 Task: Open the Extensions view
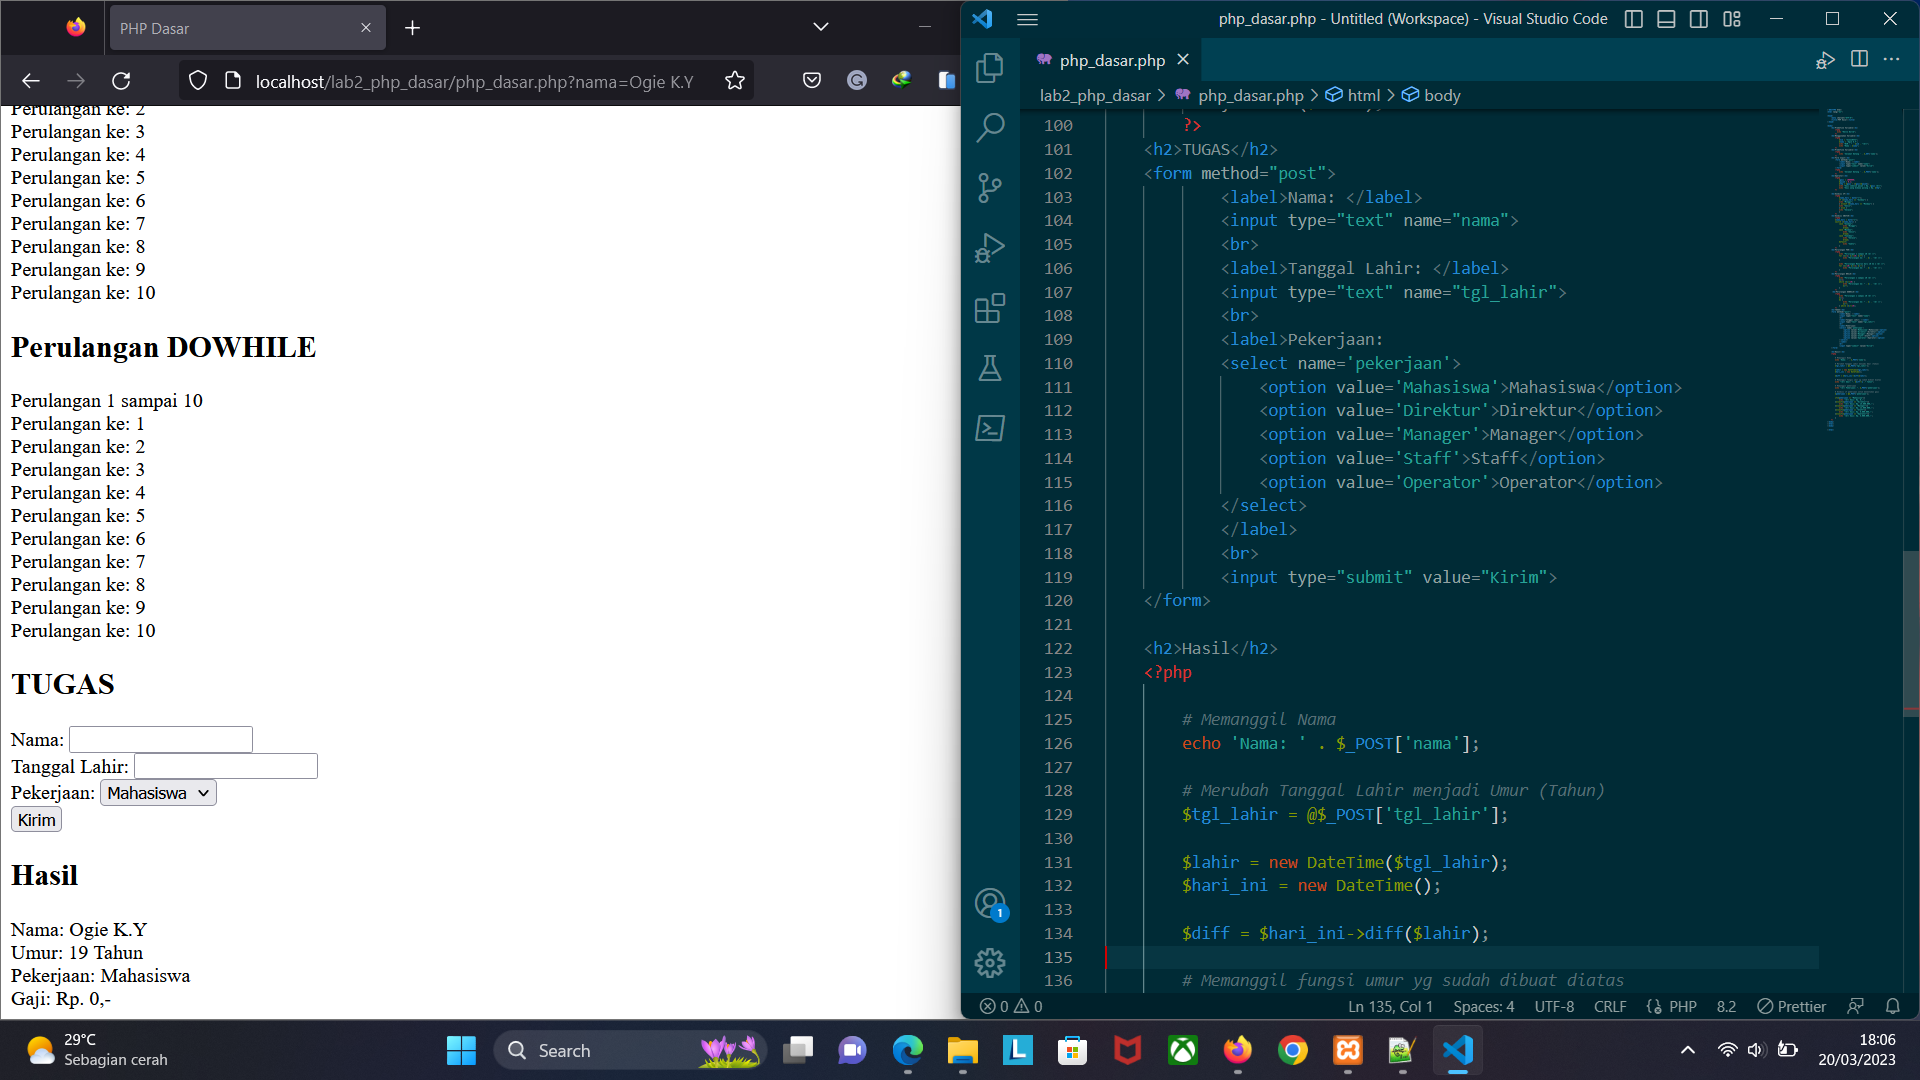pyautogui.click(x=989, y=308)
